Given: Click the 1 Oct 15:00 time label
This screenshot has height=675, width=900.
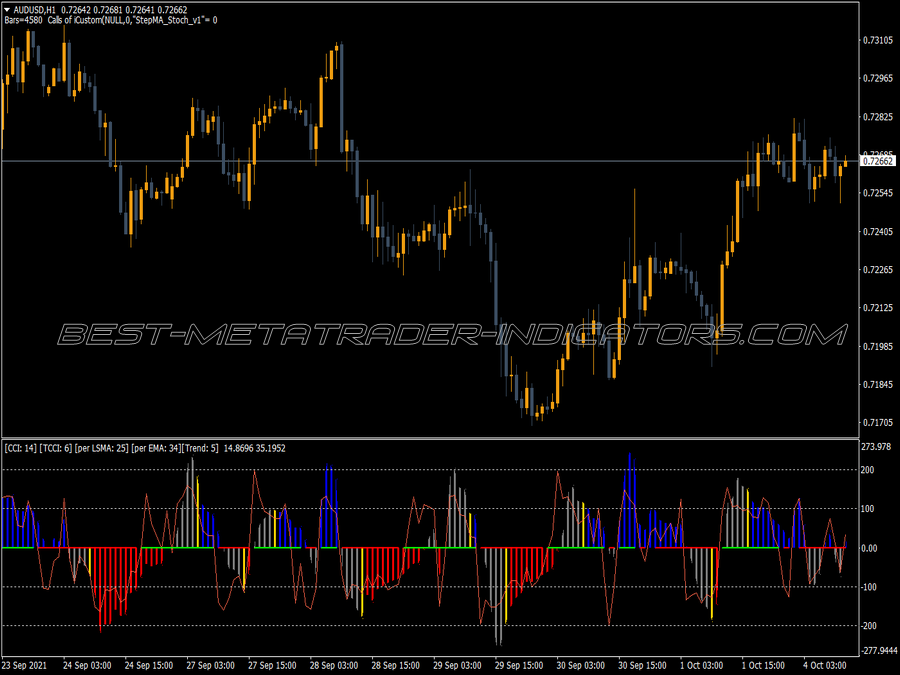Looking at the screenshot, I should click(x=763, y=666).
